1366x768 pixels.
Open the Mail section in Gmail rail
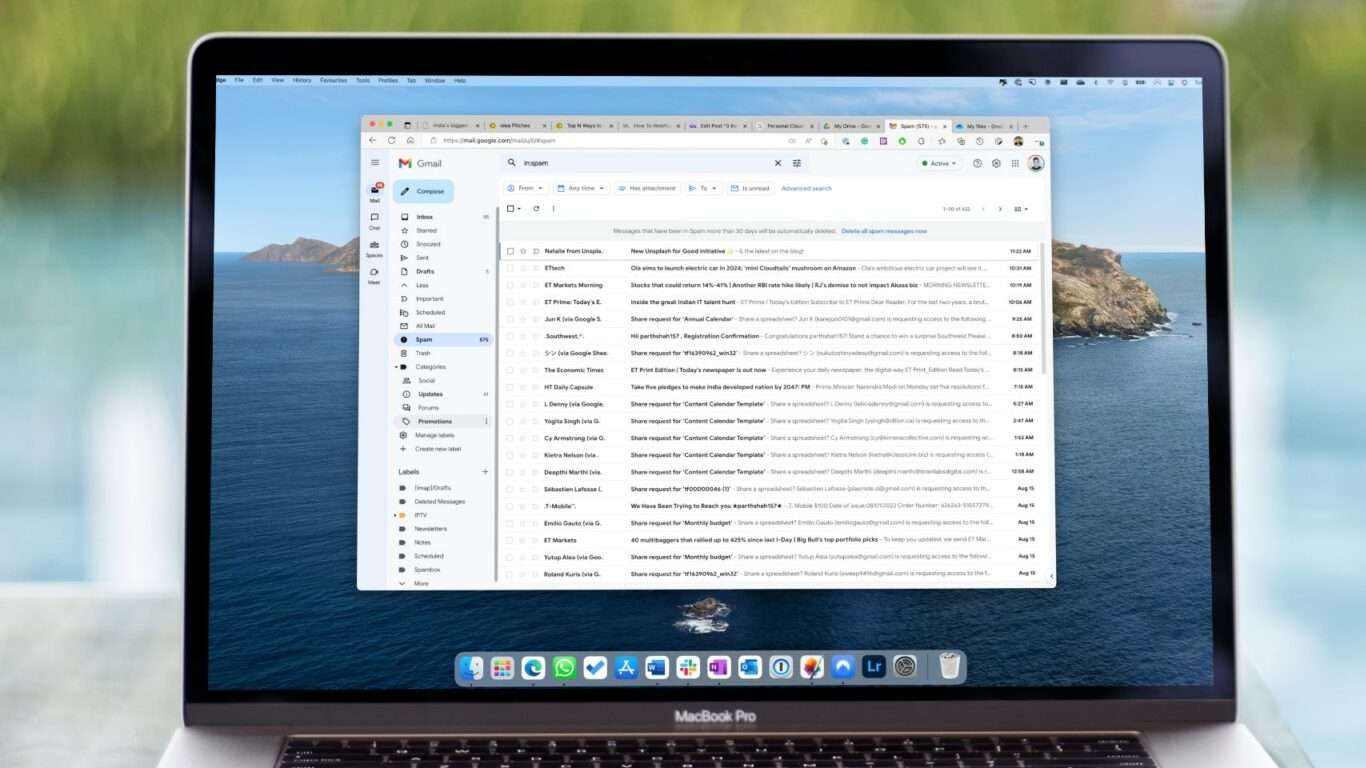pyautogui.click(x=375, y=192)
